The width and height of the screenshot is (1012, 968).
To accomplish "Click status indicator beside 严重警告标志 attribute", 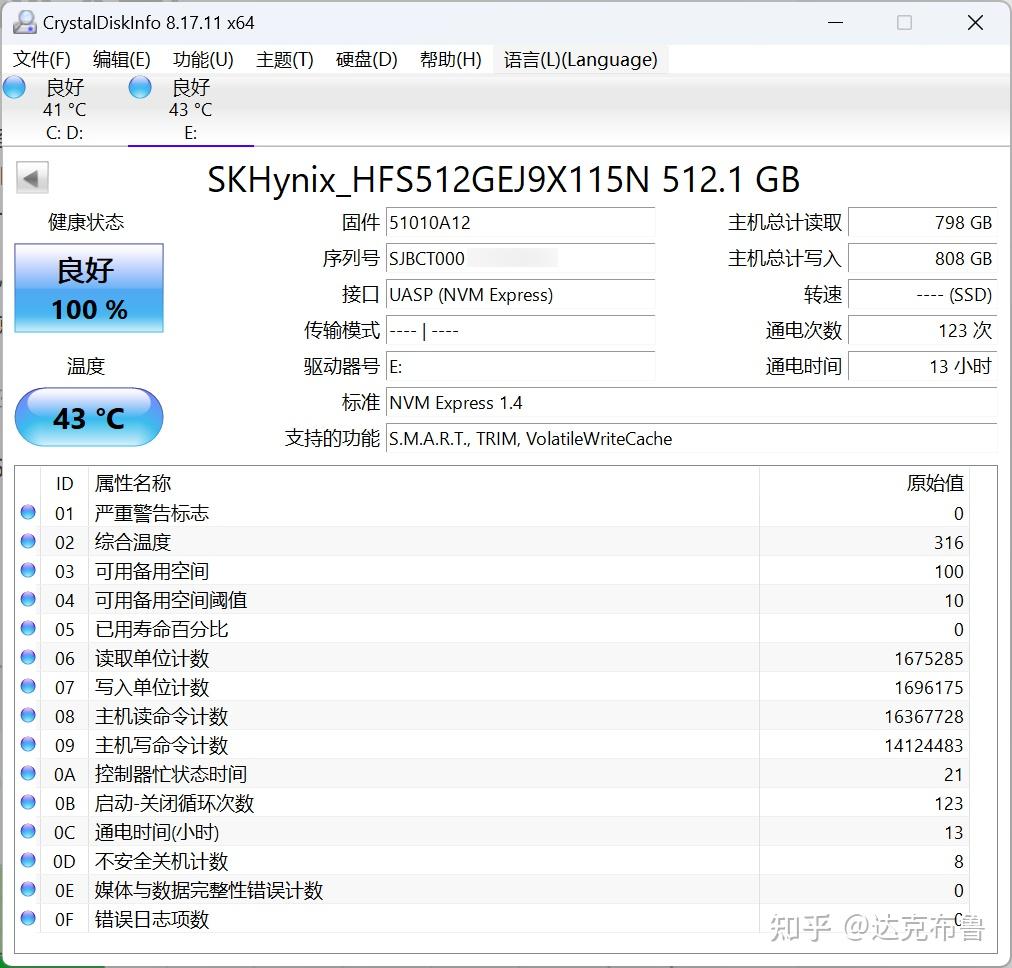I will pos(27,512).
